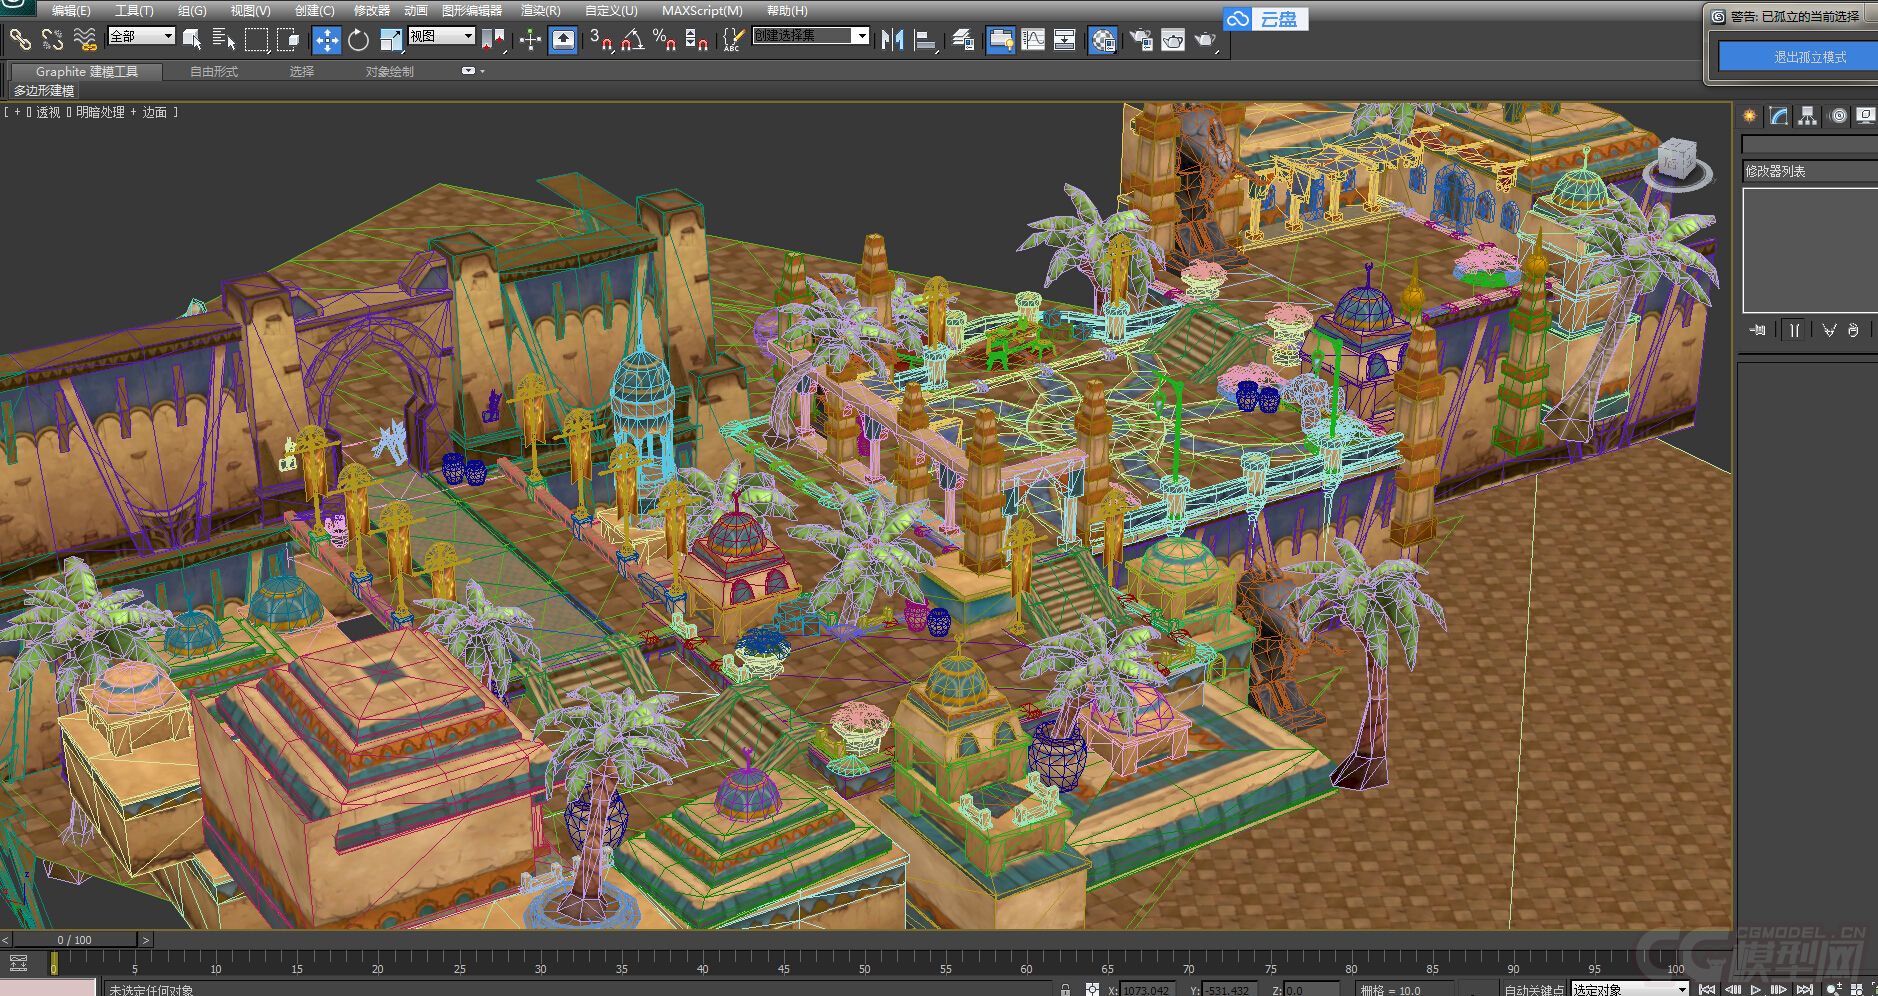Image resolution: width=1878 pixels, height=996 pixels.
Task: Open the 渲染(R) menu
Action: [541, 10]
